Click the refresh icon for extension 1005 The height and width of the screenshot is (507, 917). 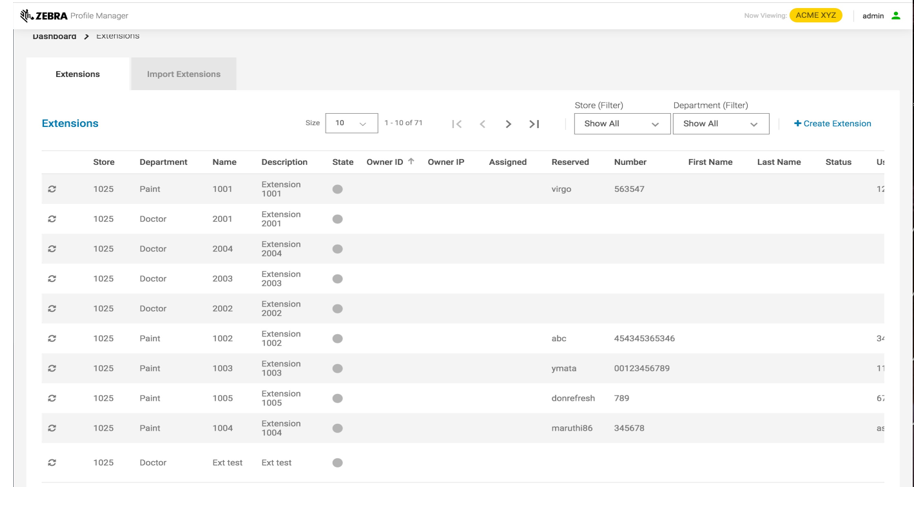tap(52, 398)
